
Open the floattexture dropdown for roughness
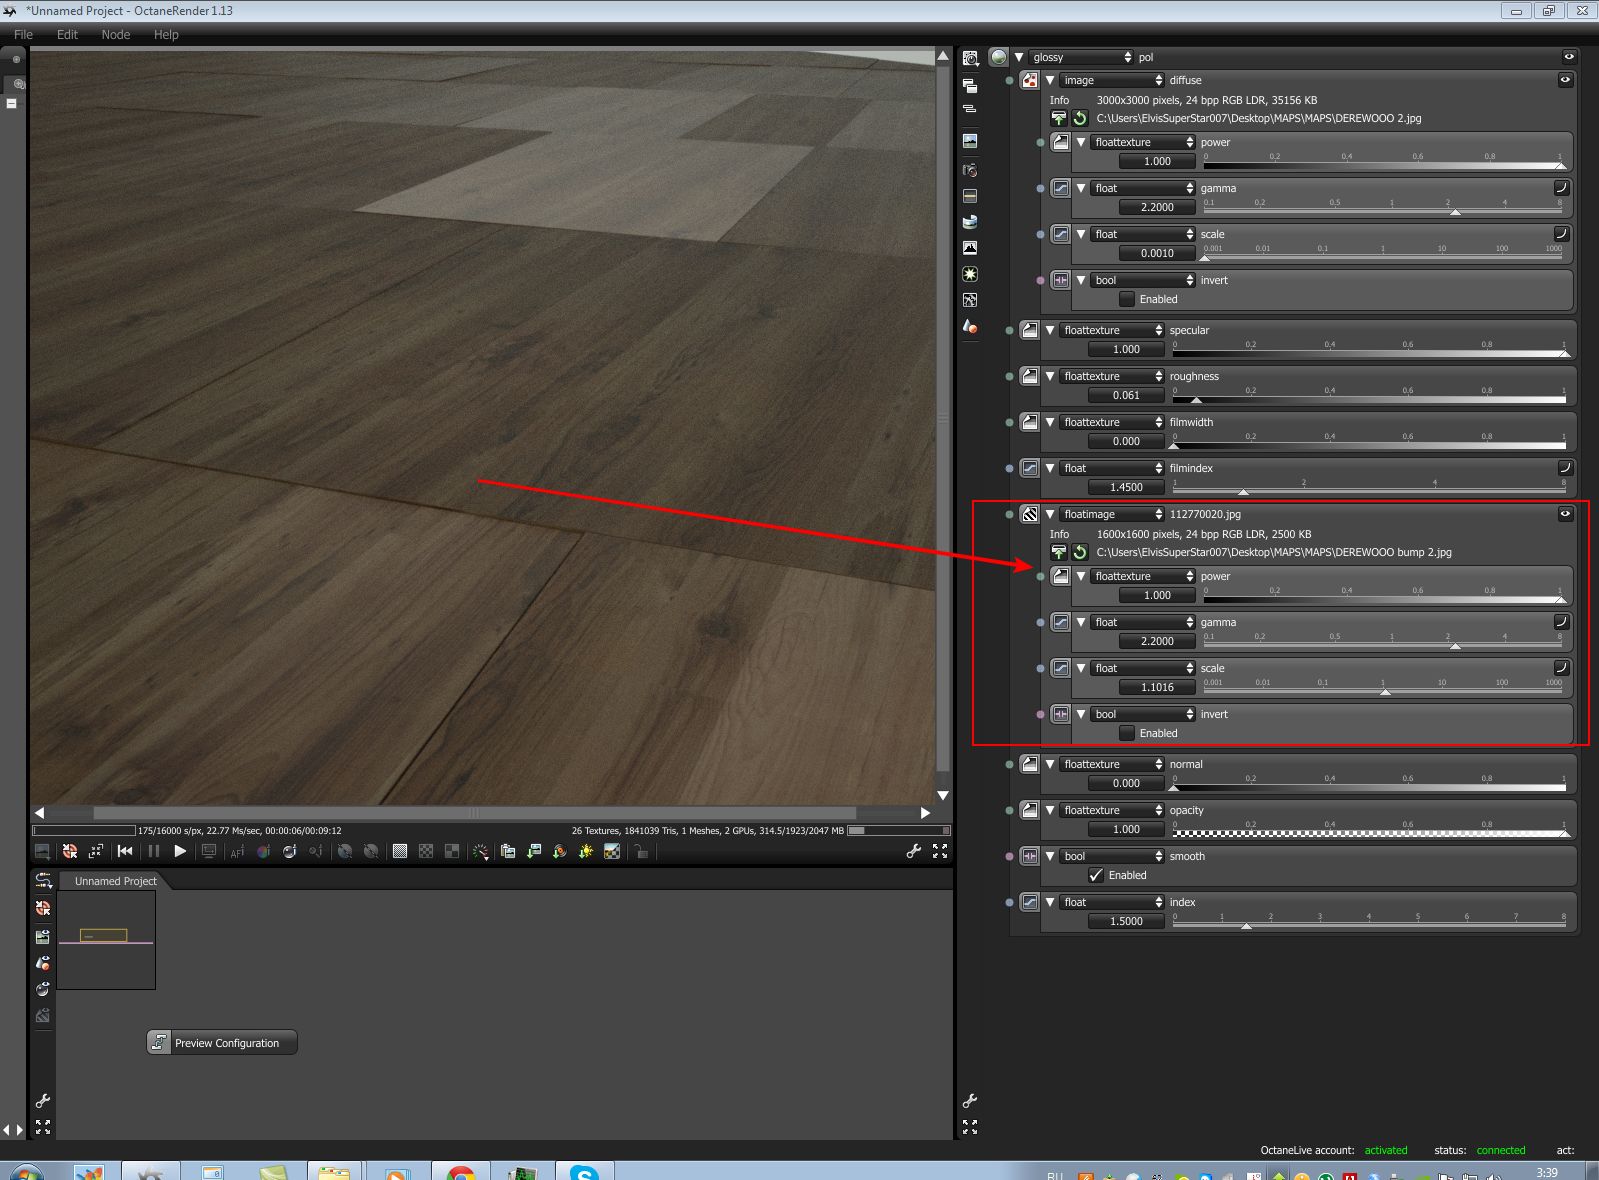(x=1112, y=376)
